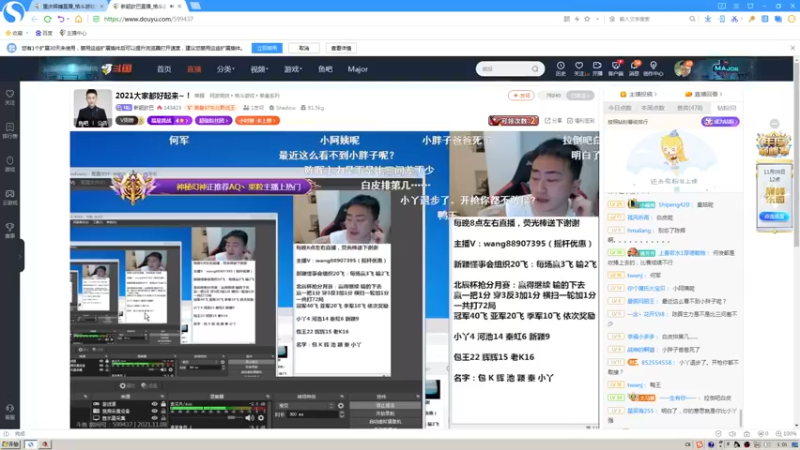Open the scissors tool dropdown arrow
This screenshot has width=800, height=450.
pos(742,19)
